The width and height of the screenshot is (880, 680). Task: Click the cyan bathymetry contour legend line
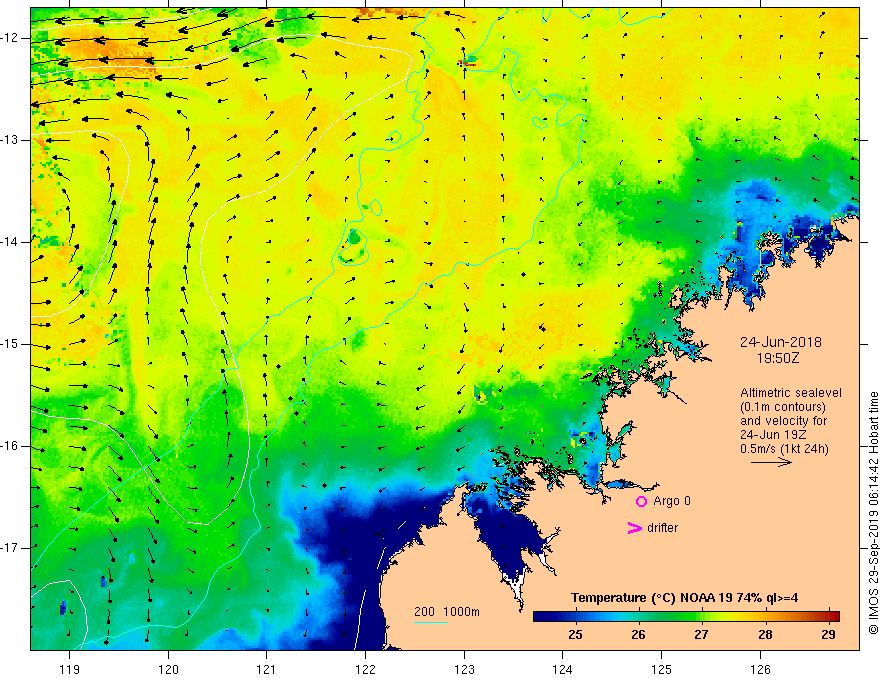coord(431,622)
